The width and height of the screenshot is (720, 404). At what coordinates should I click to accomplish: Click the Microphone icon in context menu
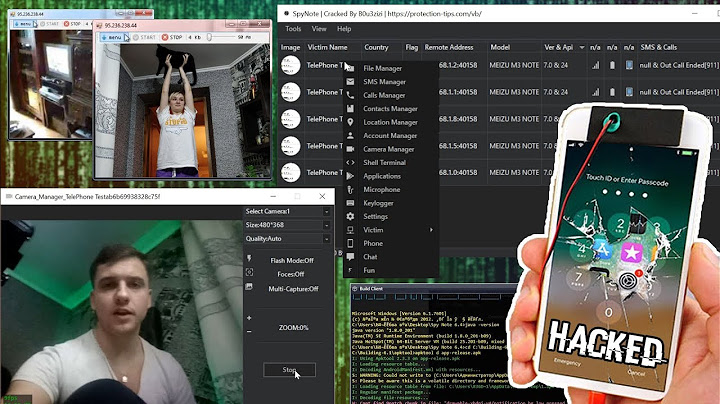350,190
